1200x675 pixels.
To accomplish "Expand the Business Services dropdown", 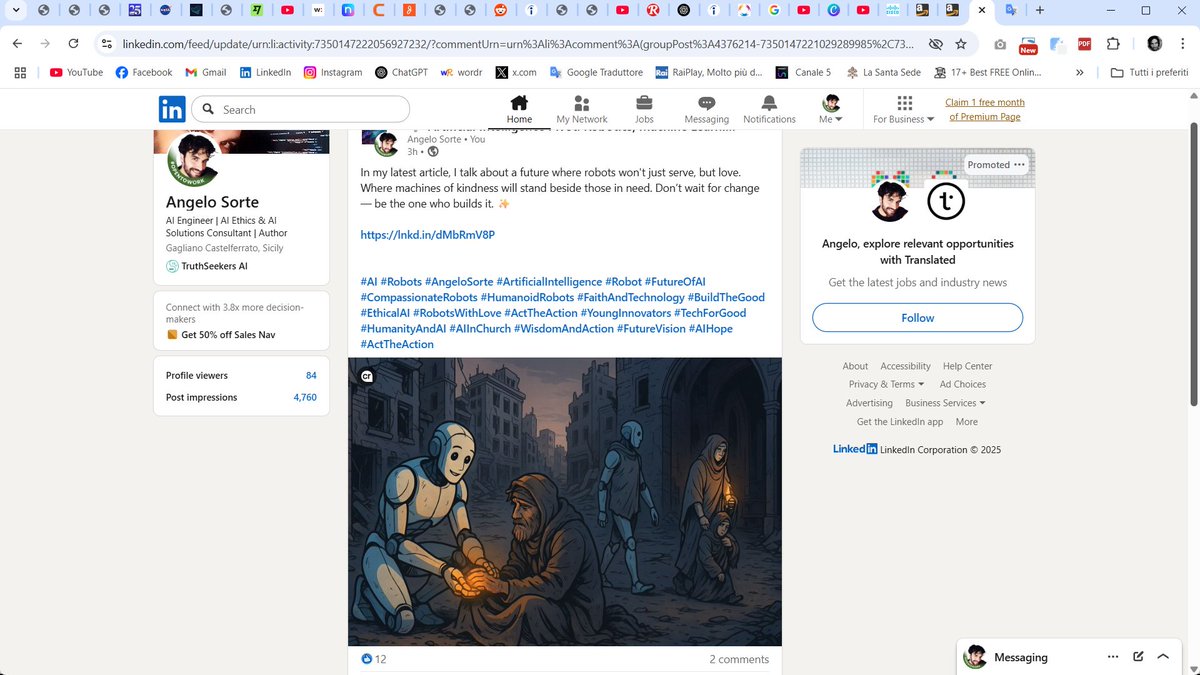I will 945,403.
